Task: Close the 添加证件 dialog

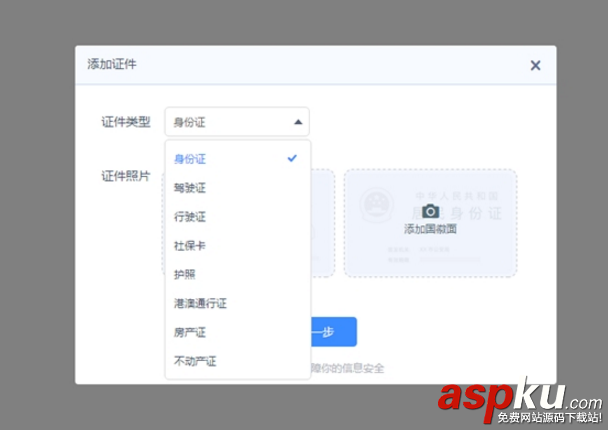Action: tap(535, 65)
